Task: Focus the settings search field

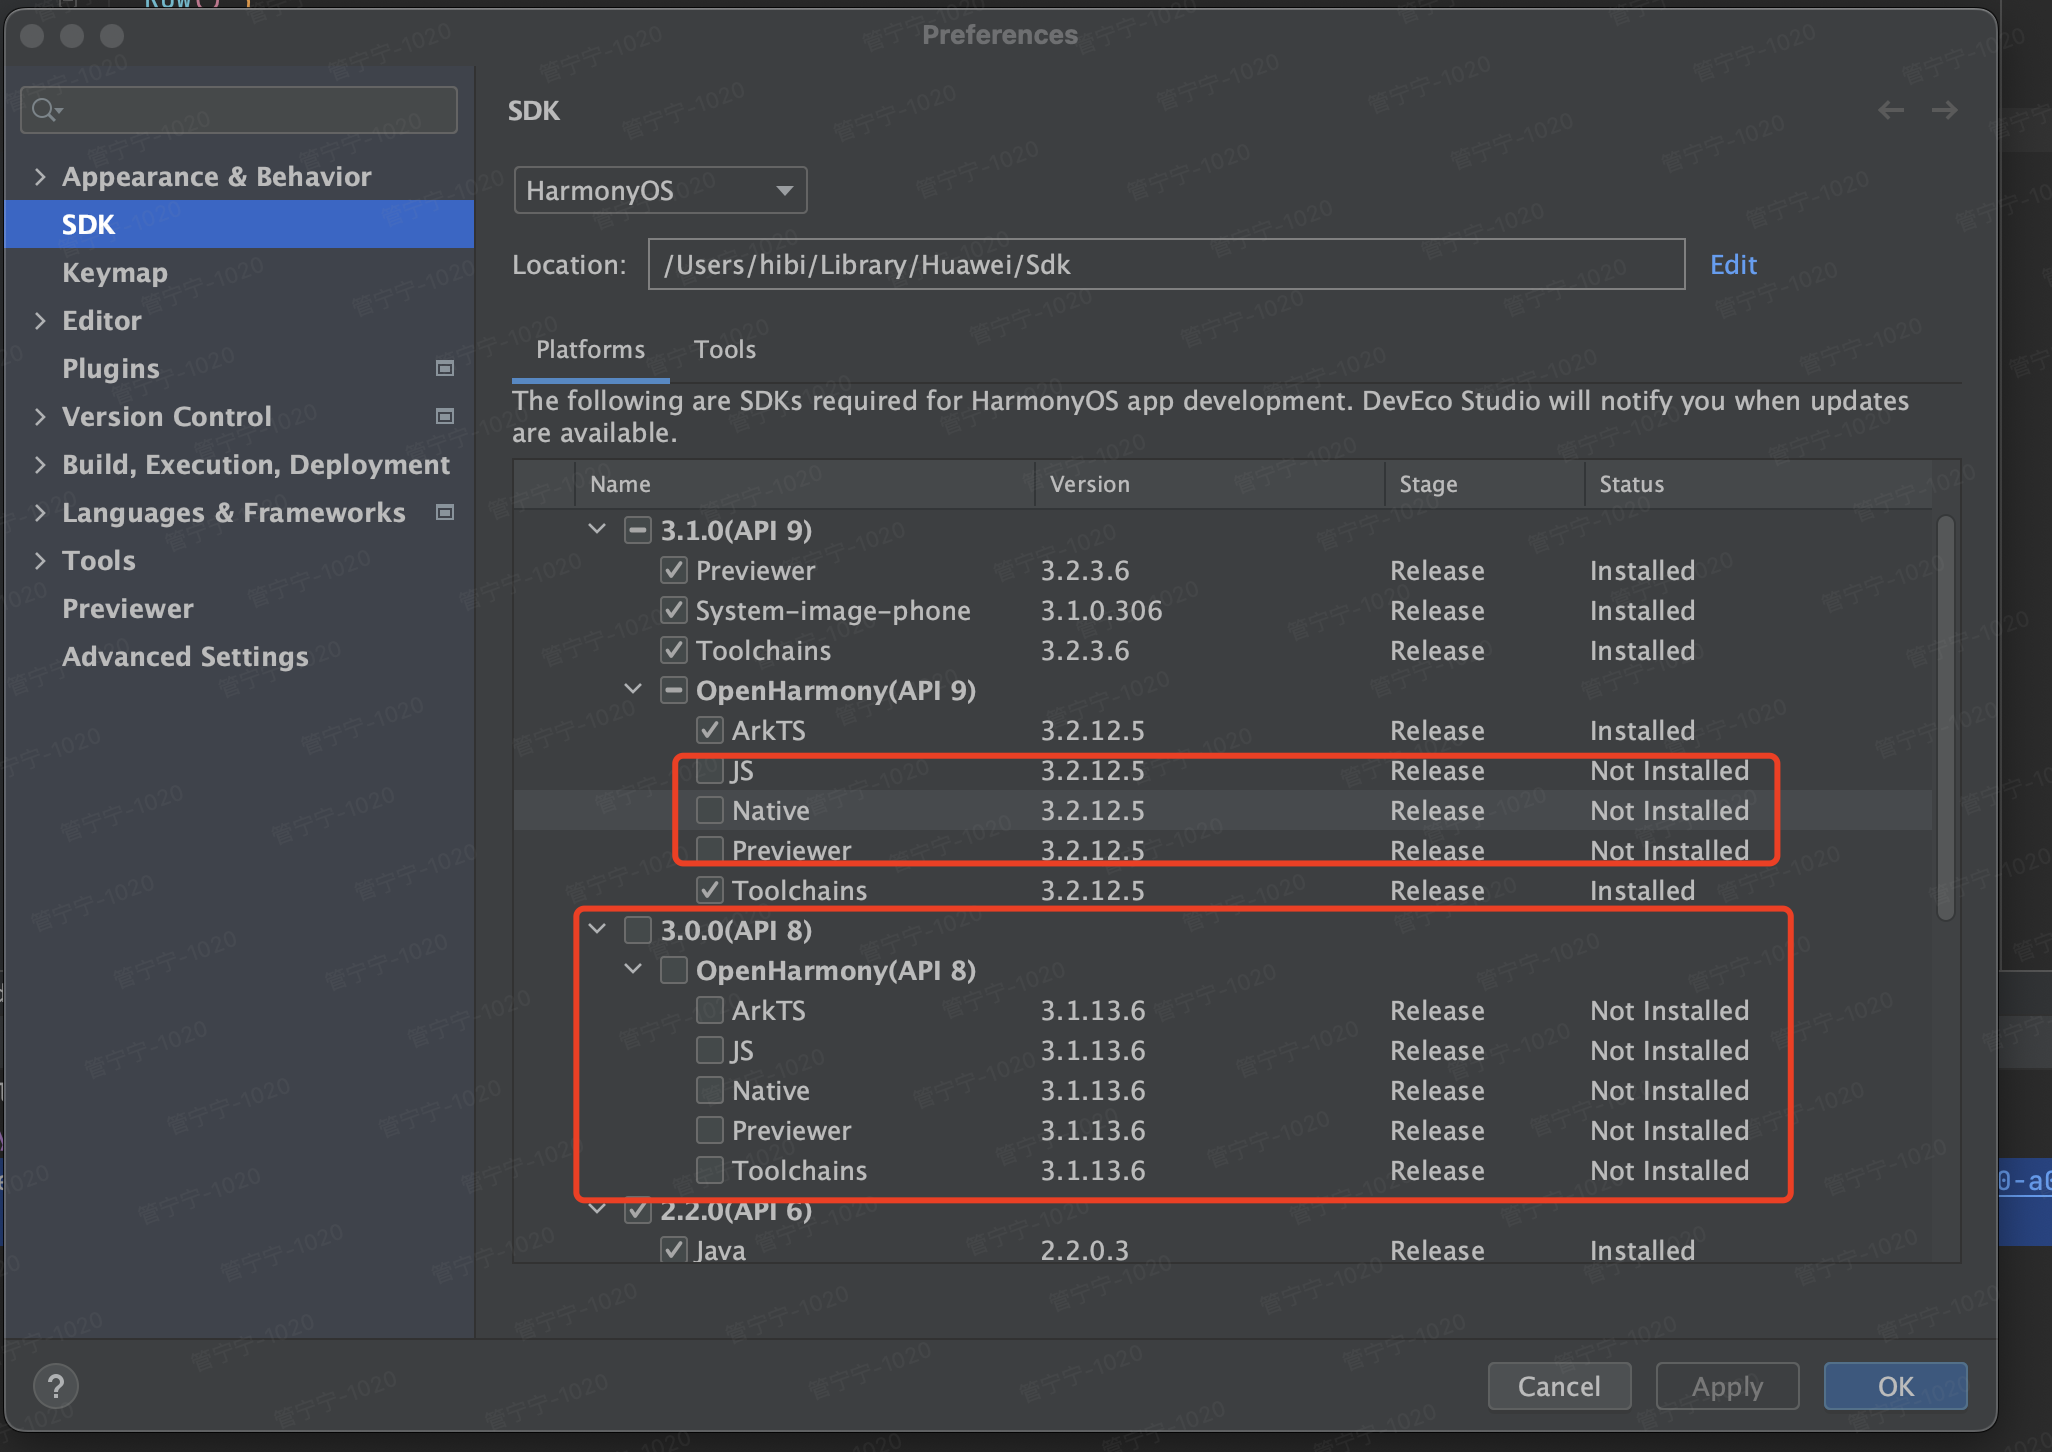Action: coord(239,109)
